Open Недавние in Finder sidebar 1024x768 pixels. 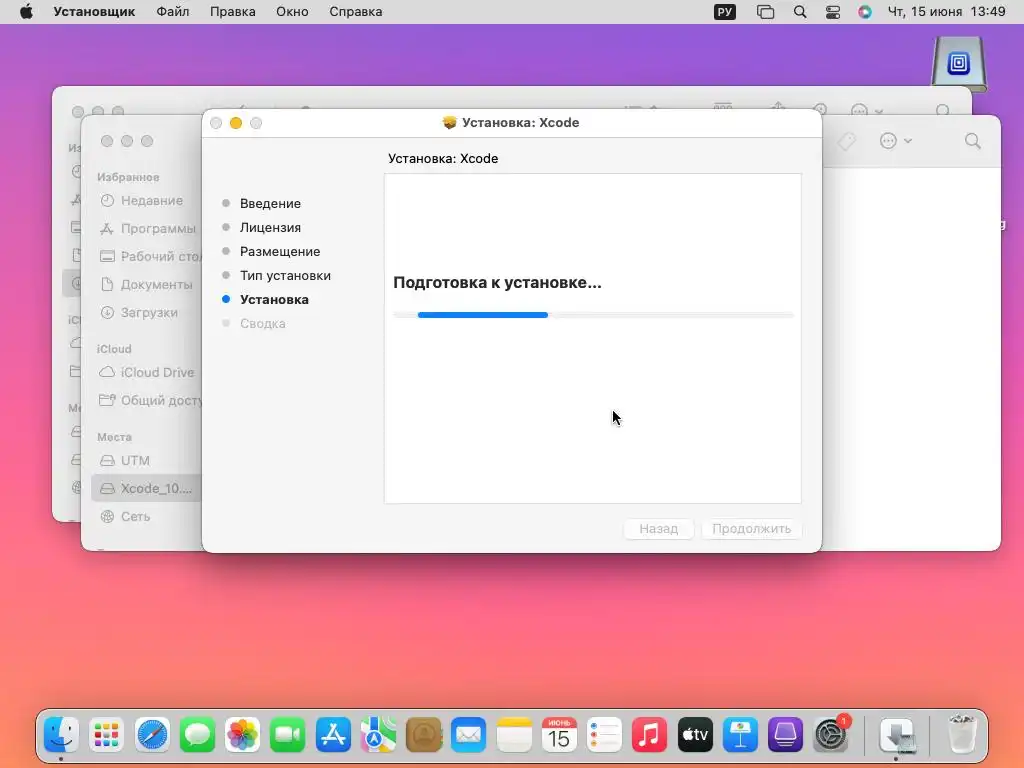[x=151, y=200]
